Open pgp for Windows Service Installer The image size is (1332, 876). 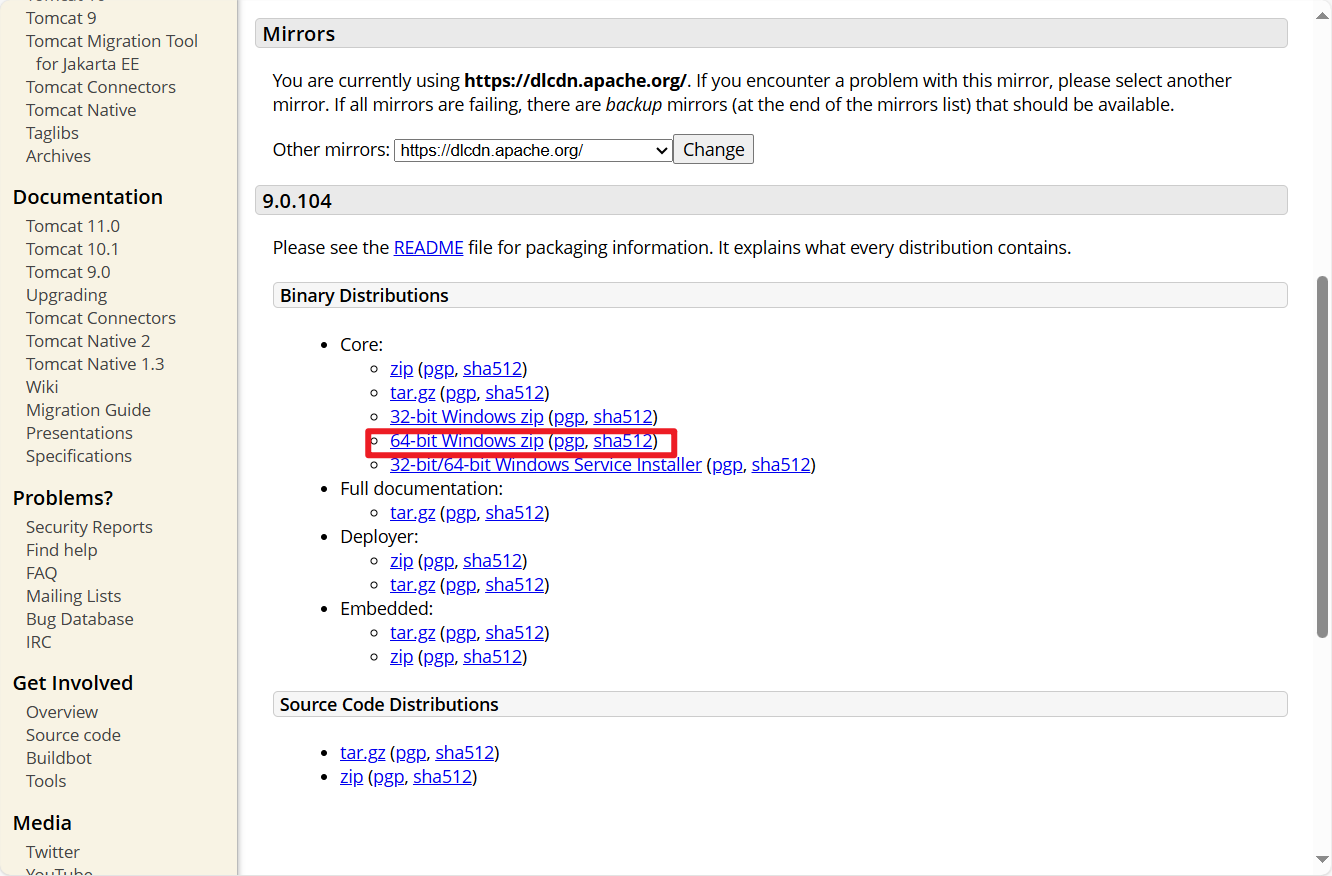point(727,465)
